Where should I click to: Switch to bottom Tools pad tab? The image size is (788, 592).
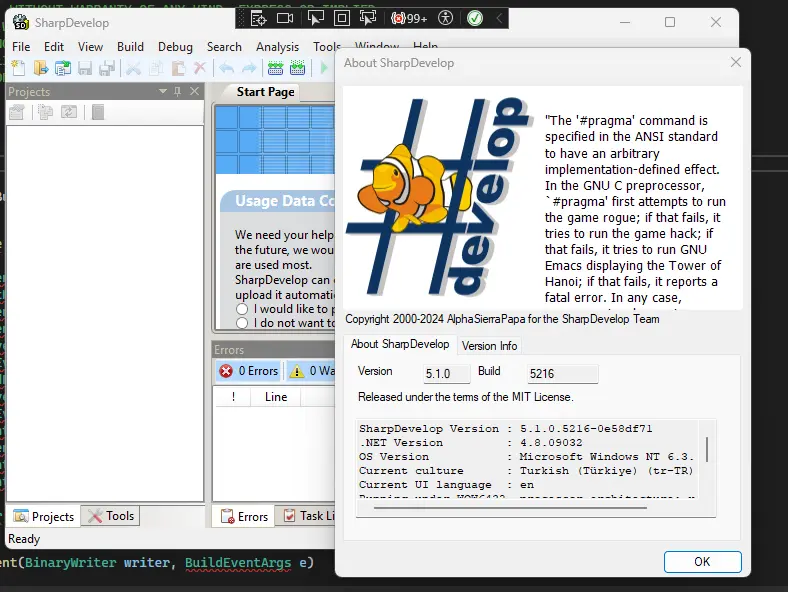pos(111,516)
